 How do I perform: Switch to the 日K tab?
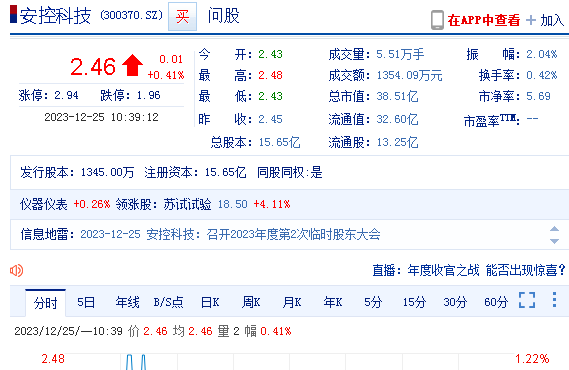210,302
